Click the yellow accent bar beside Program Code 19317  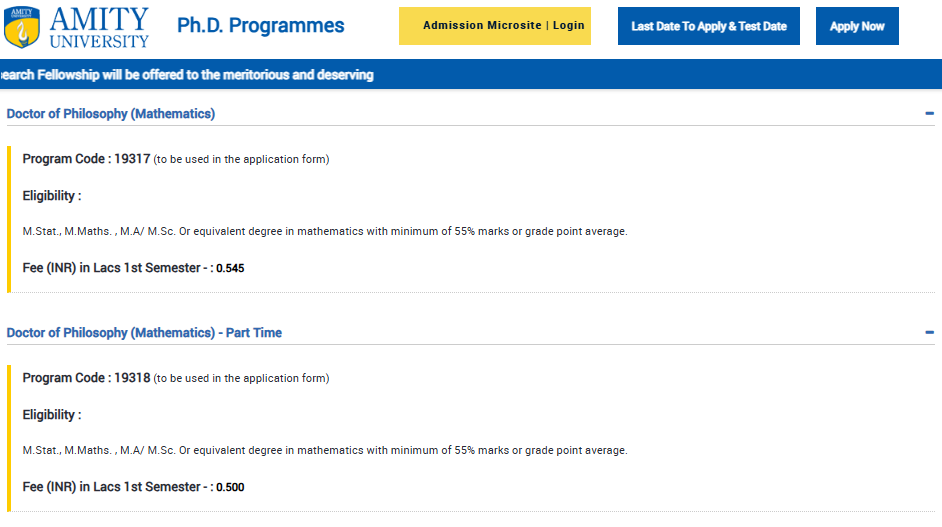(x=9, y=218)
